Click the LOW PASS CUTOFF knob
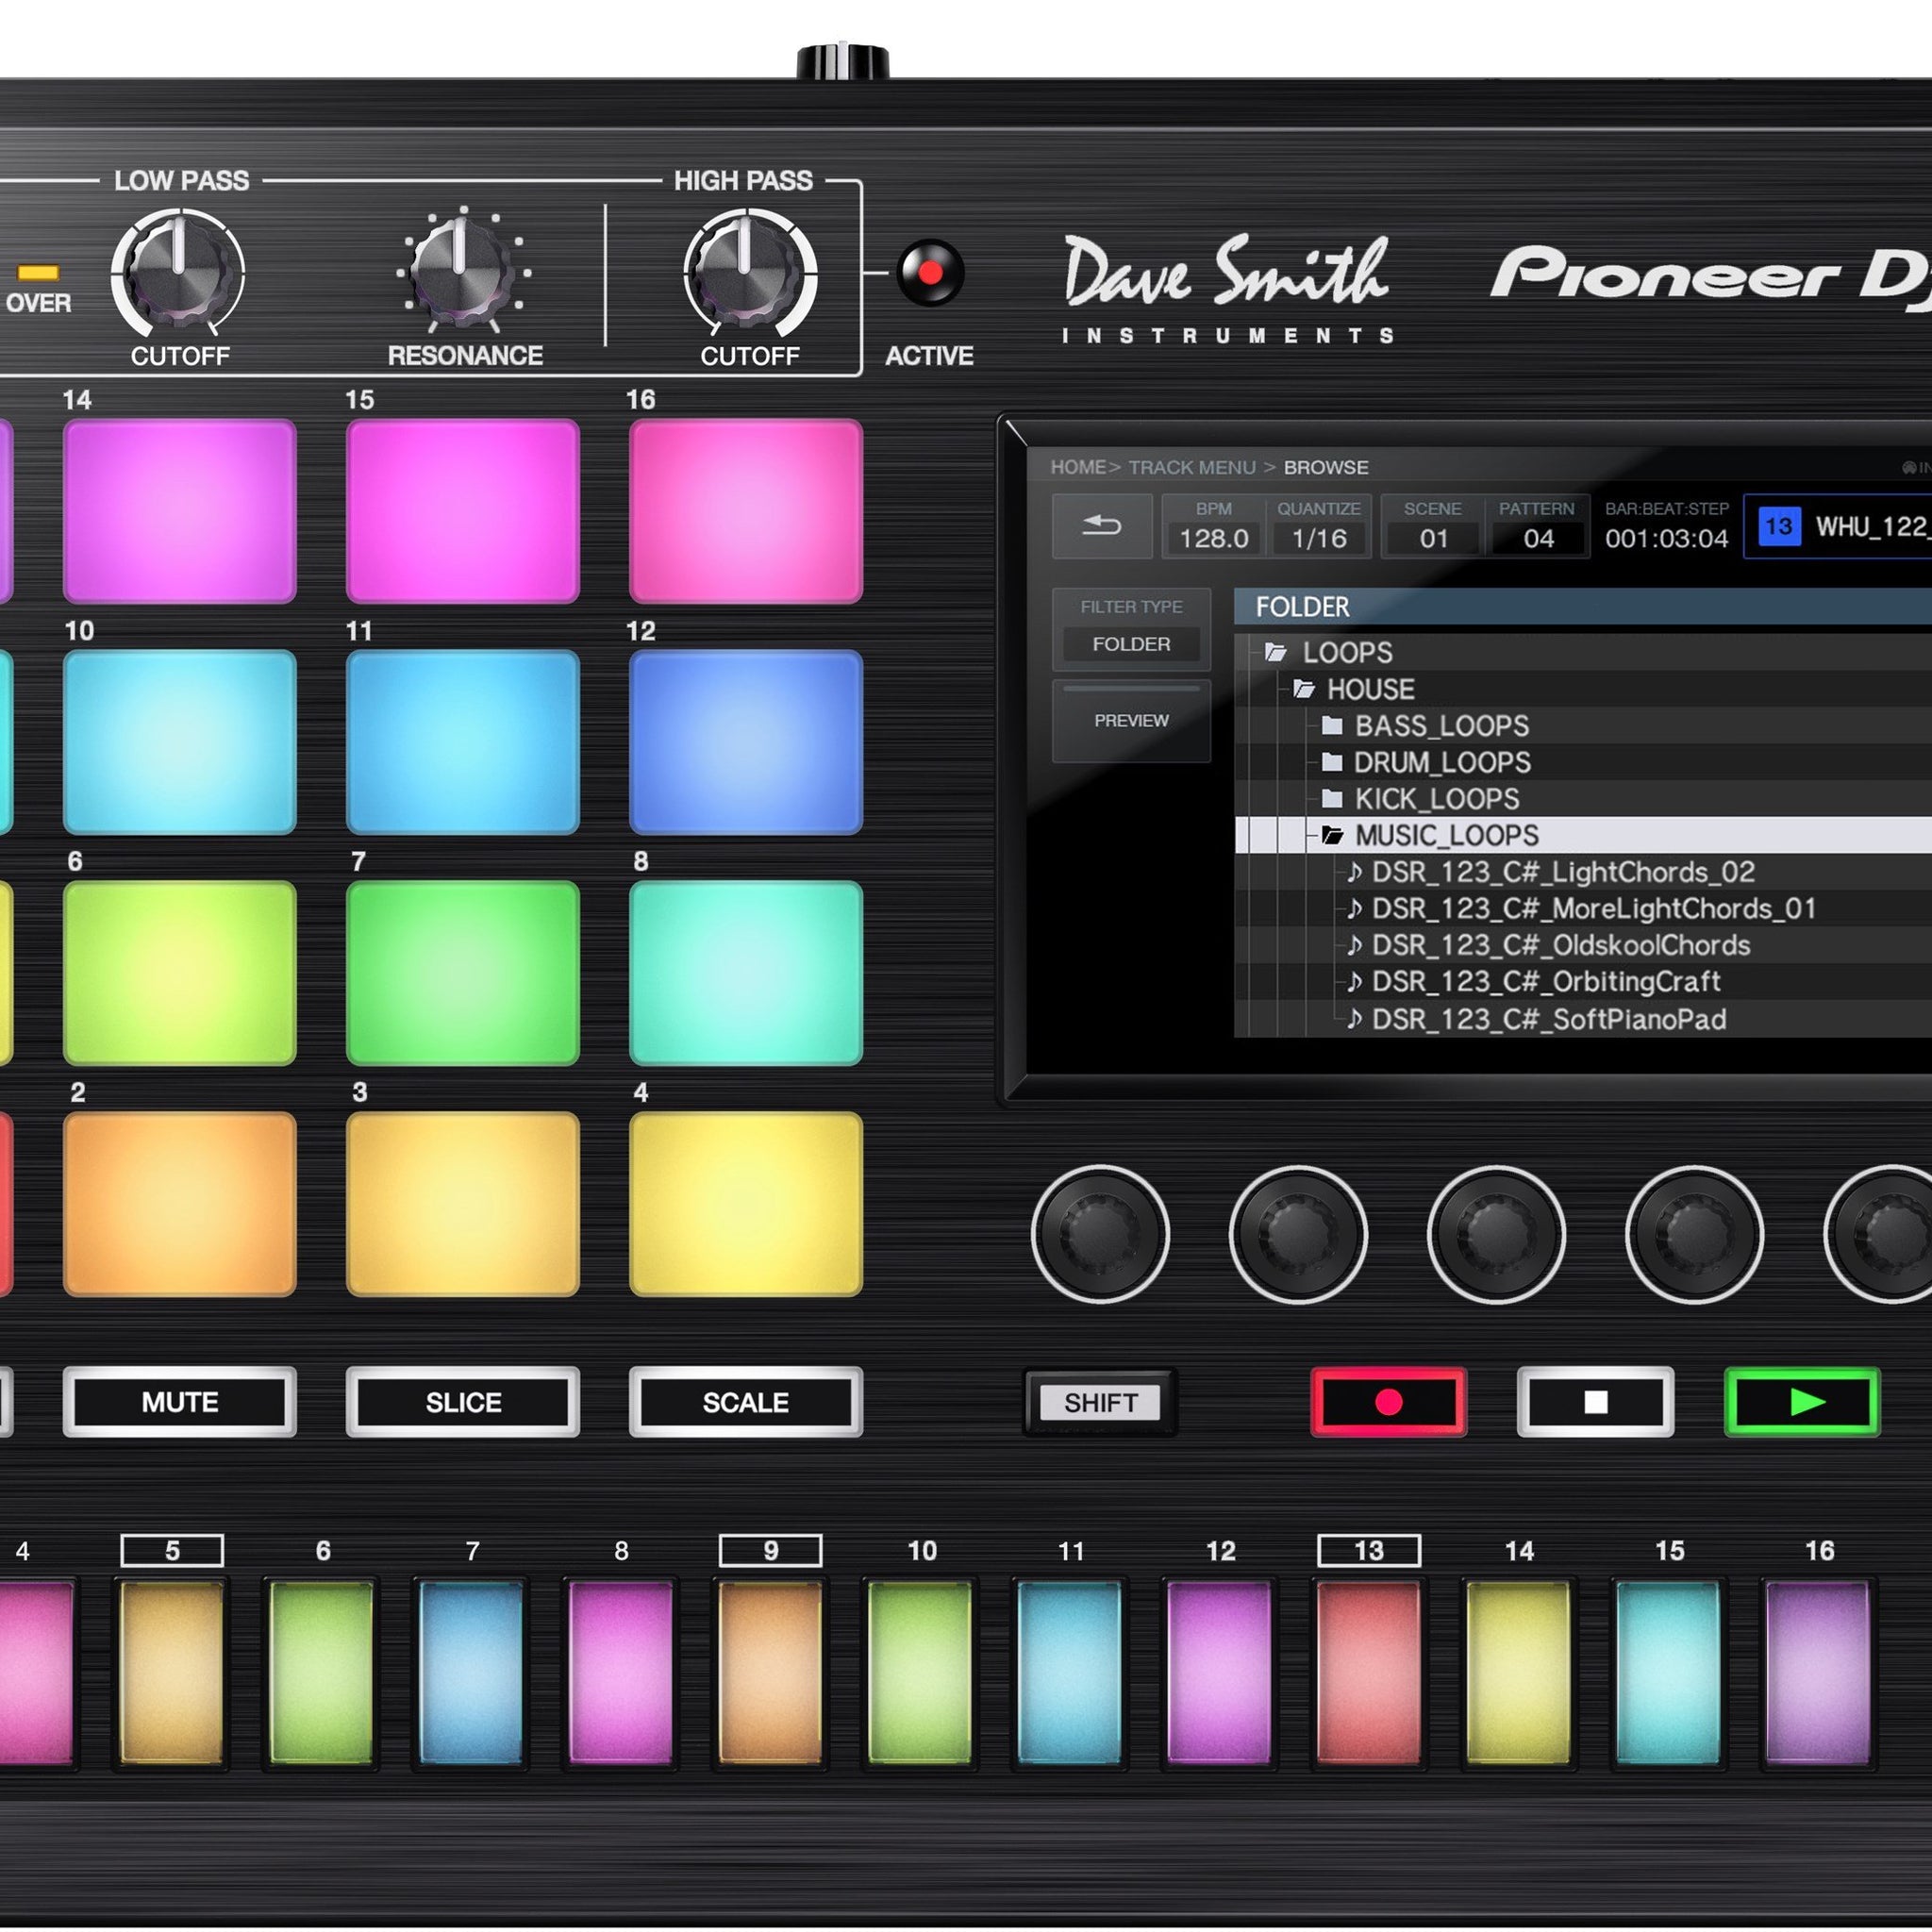Screen dimensions: 1932x1932 pos(178,272)
